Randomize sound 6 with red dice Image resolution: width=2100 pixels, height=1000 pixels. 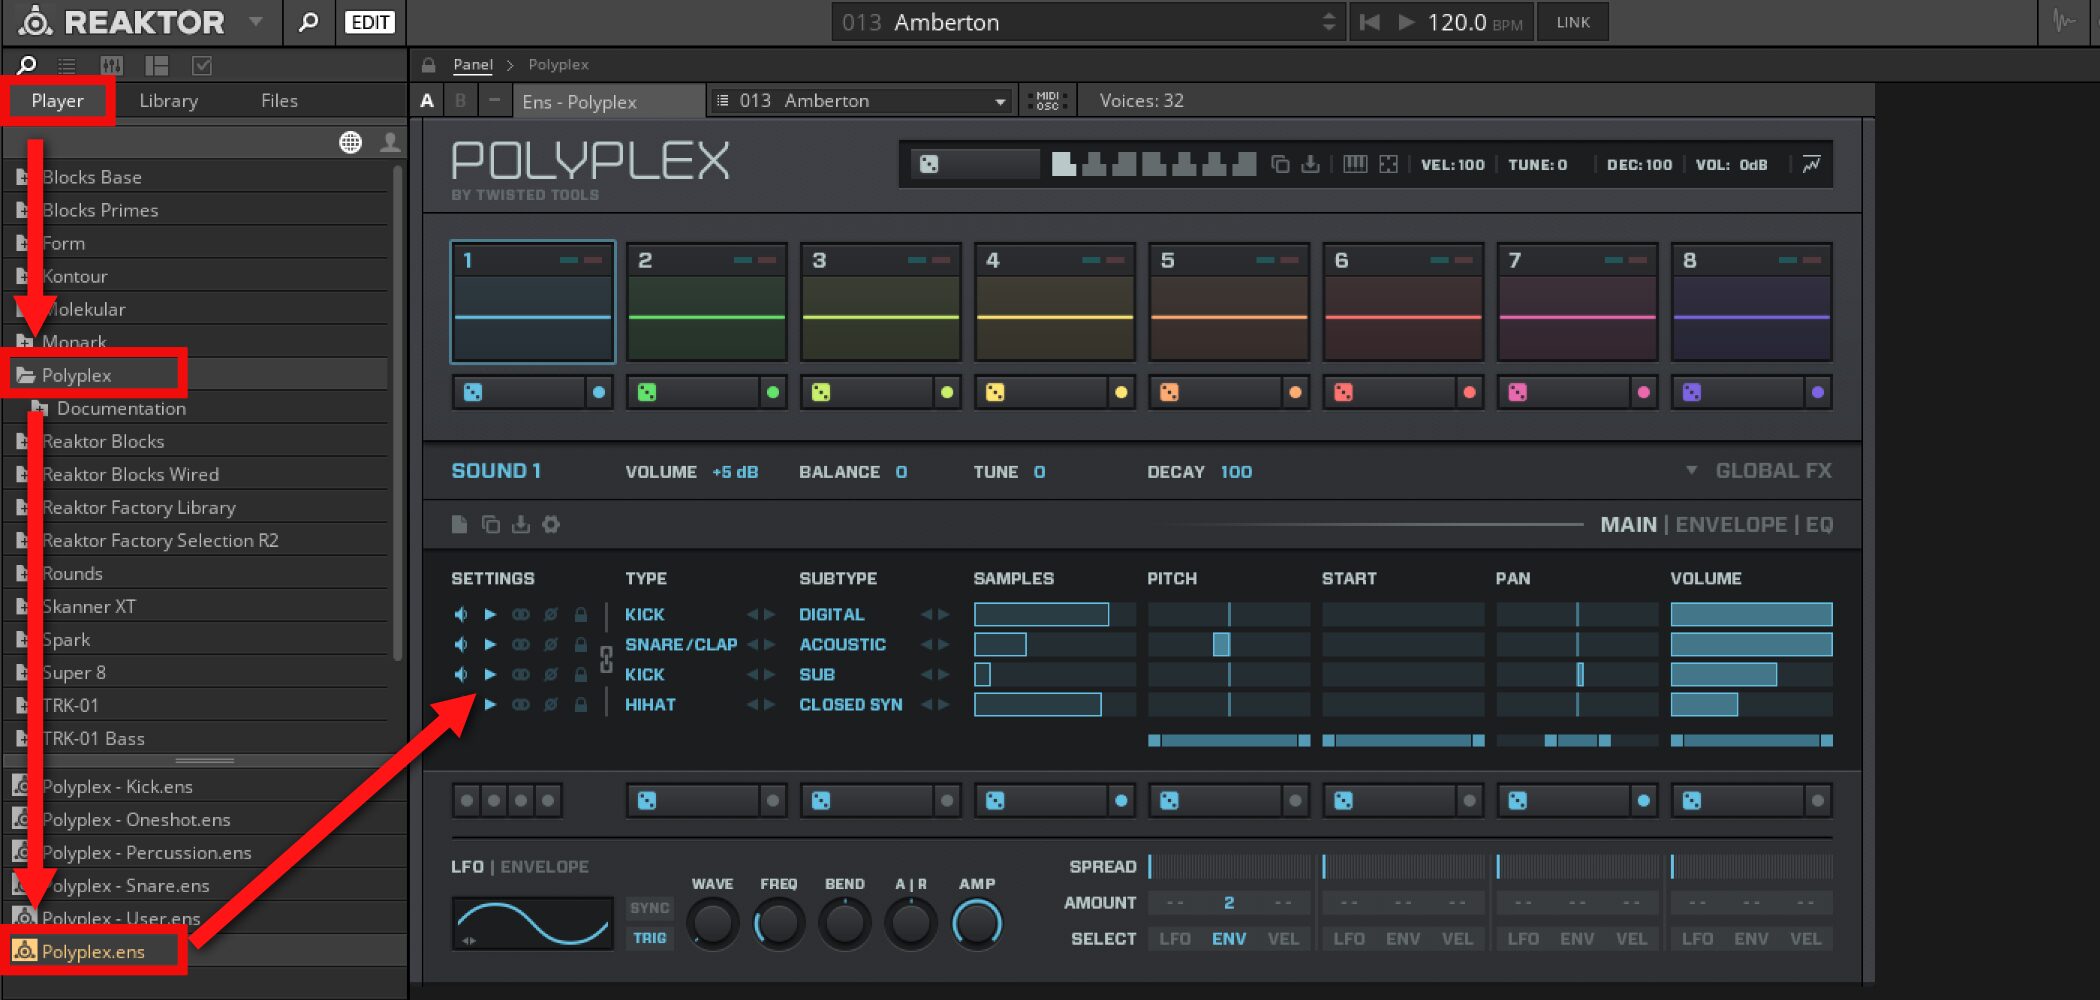(1343, 392)
